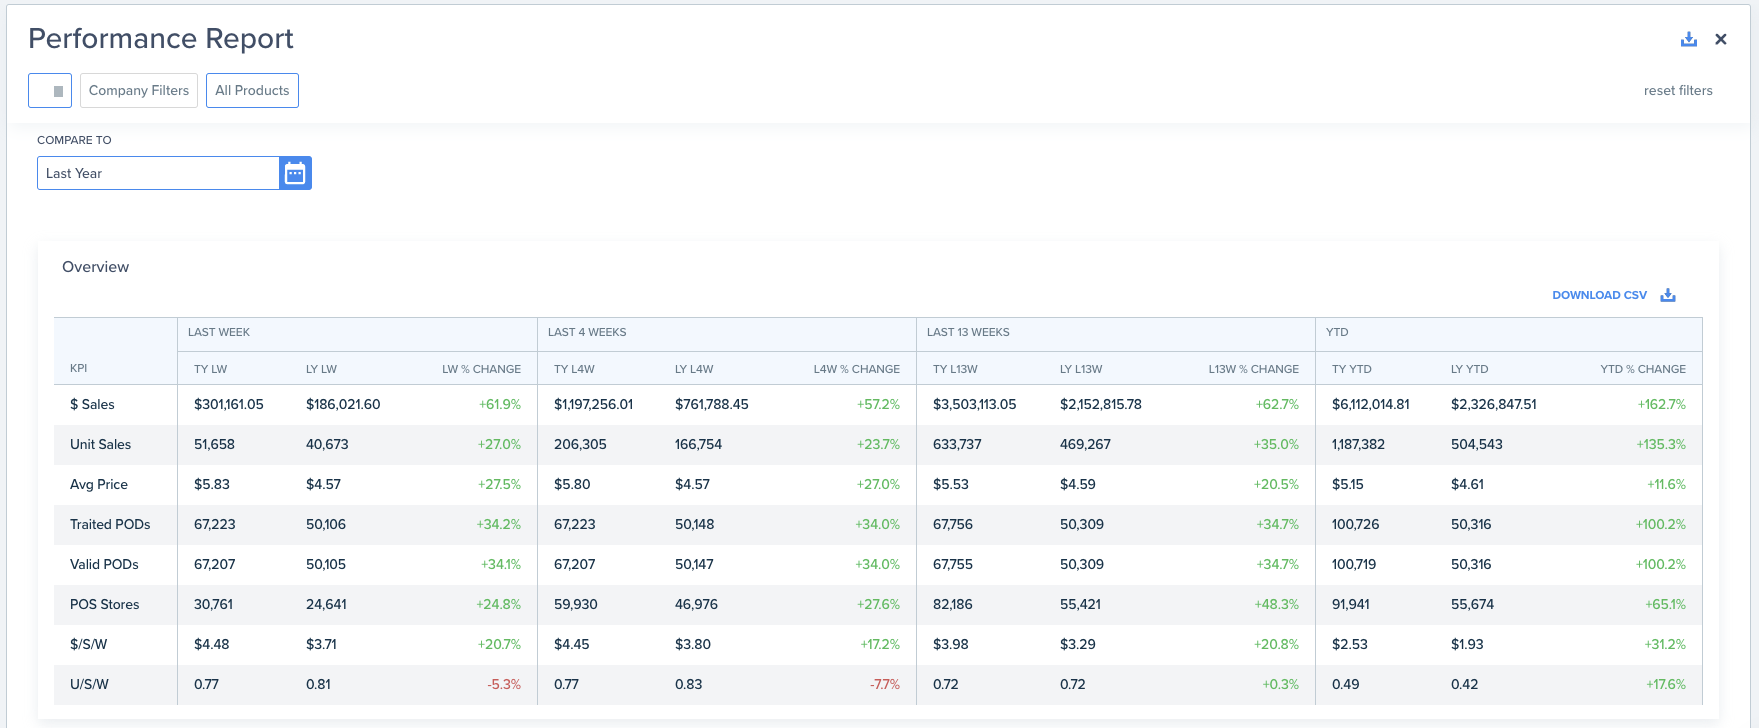Click the KPI column header
Viewport: 1759px width, 728px height.
[x=79, y=368]
